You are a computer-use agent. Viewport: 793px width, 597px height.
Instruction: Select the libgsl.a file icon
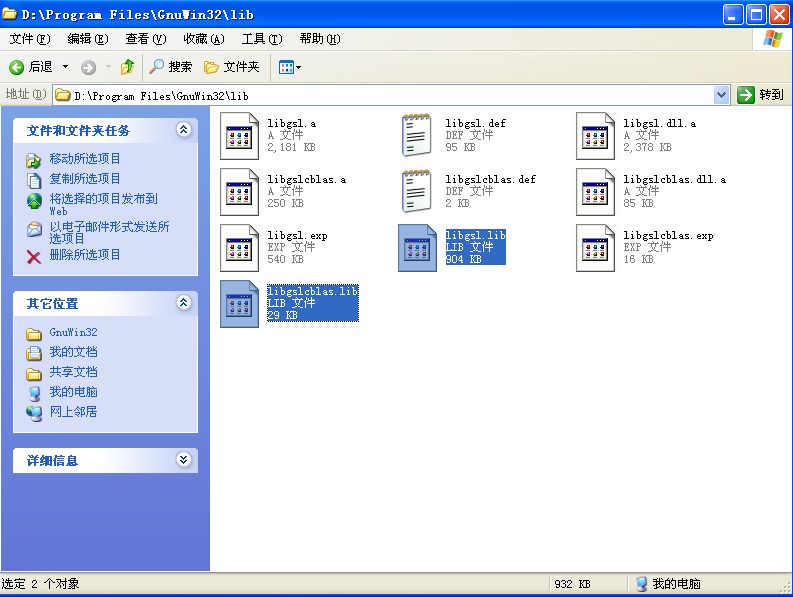point(239,136)
